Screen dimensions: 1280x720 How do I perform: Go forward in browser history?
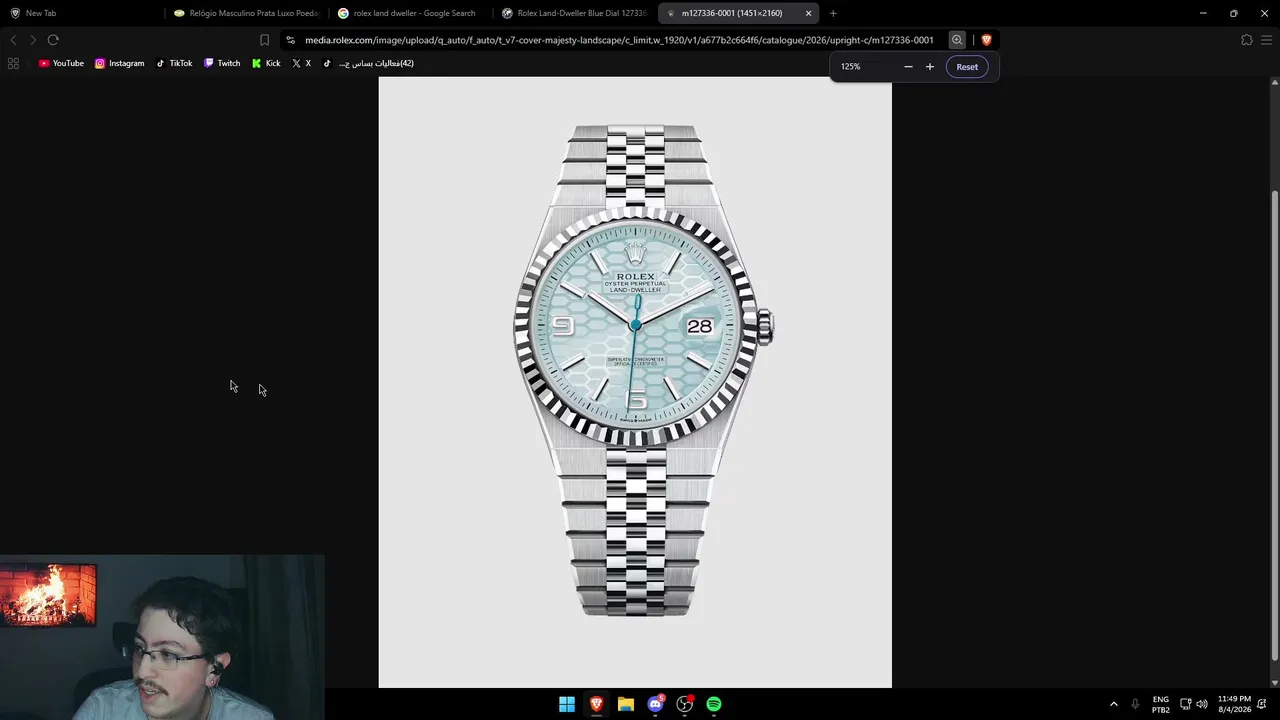point(33,40)
